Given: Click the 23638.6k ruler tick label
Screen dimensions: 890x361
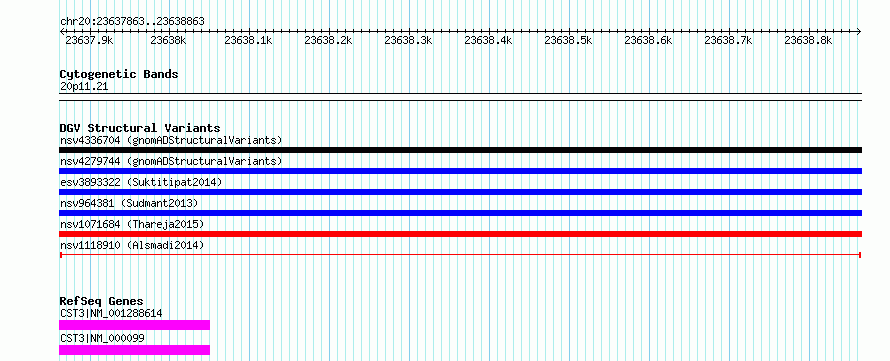Looking at the screenshot, I should (x=648, y=40).
